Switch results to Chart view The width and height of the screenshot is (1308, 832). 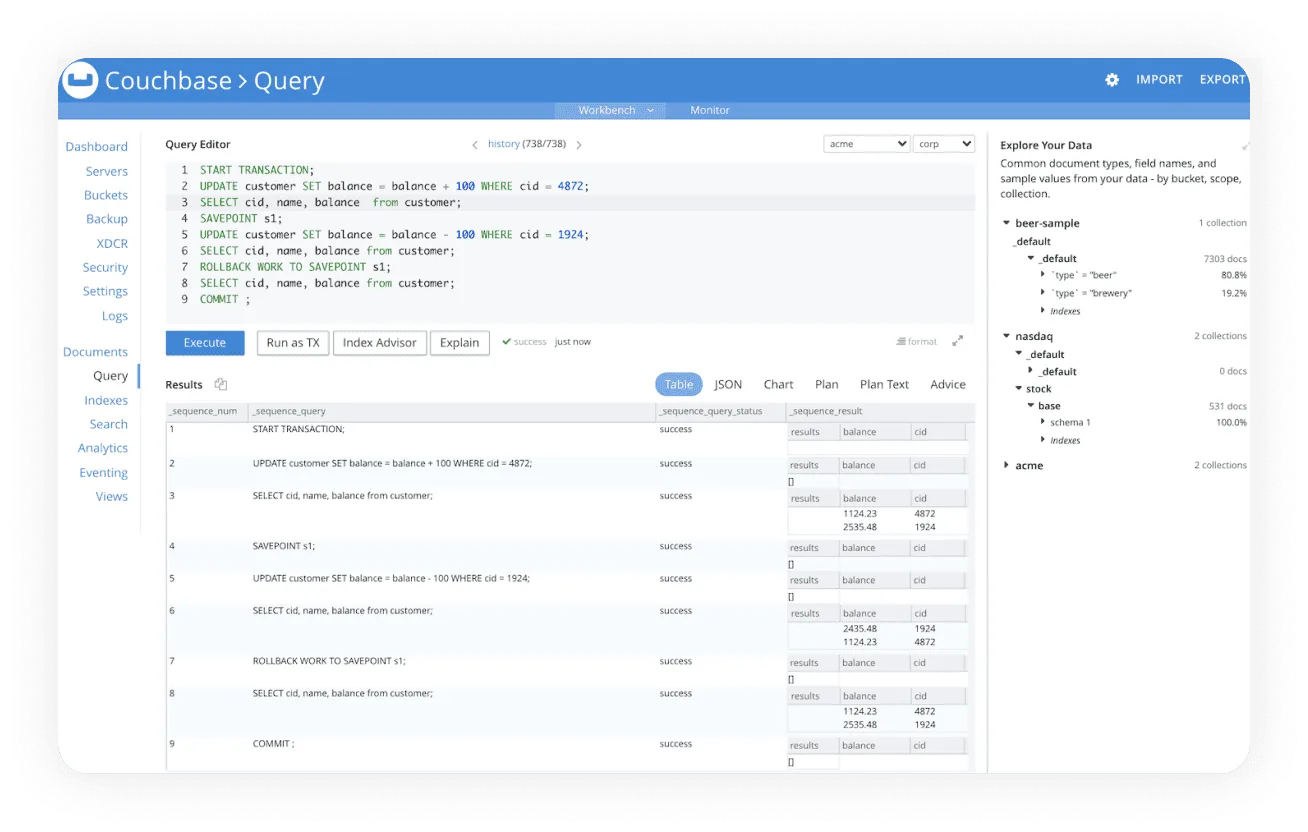[x=778, y=385]
